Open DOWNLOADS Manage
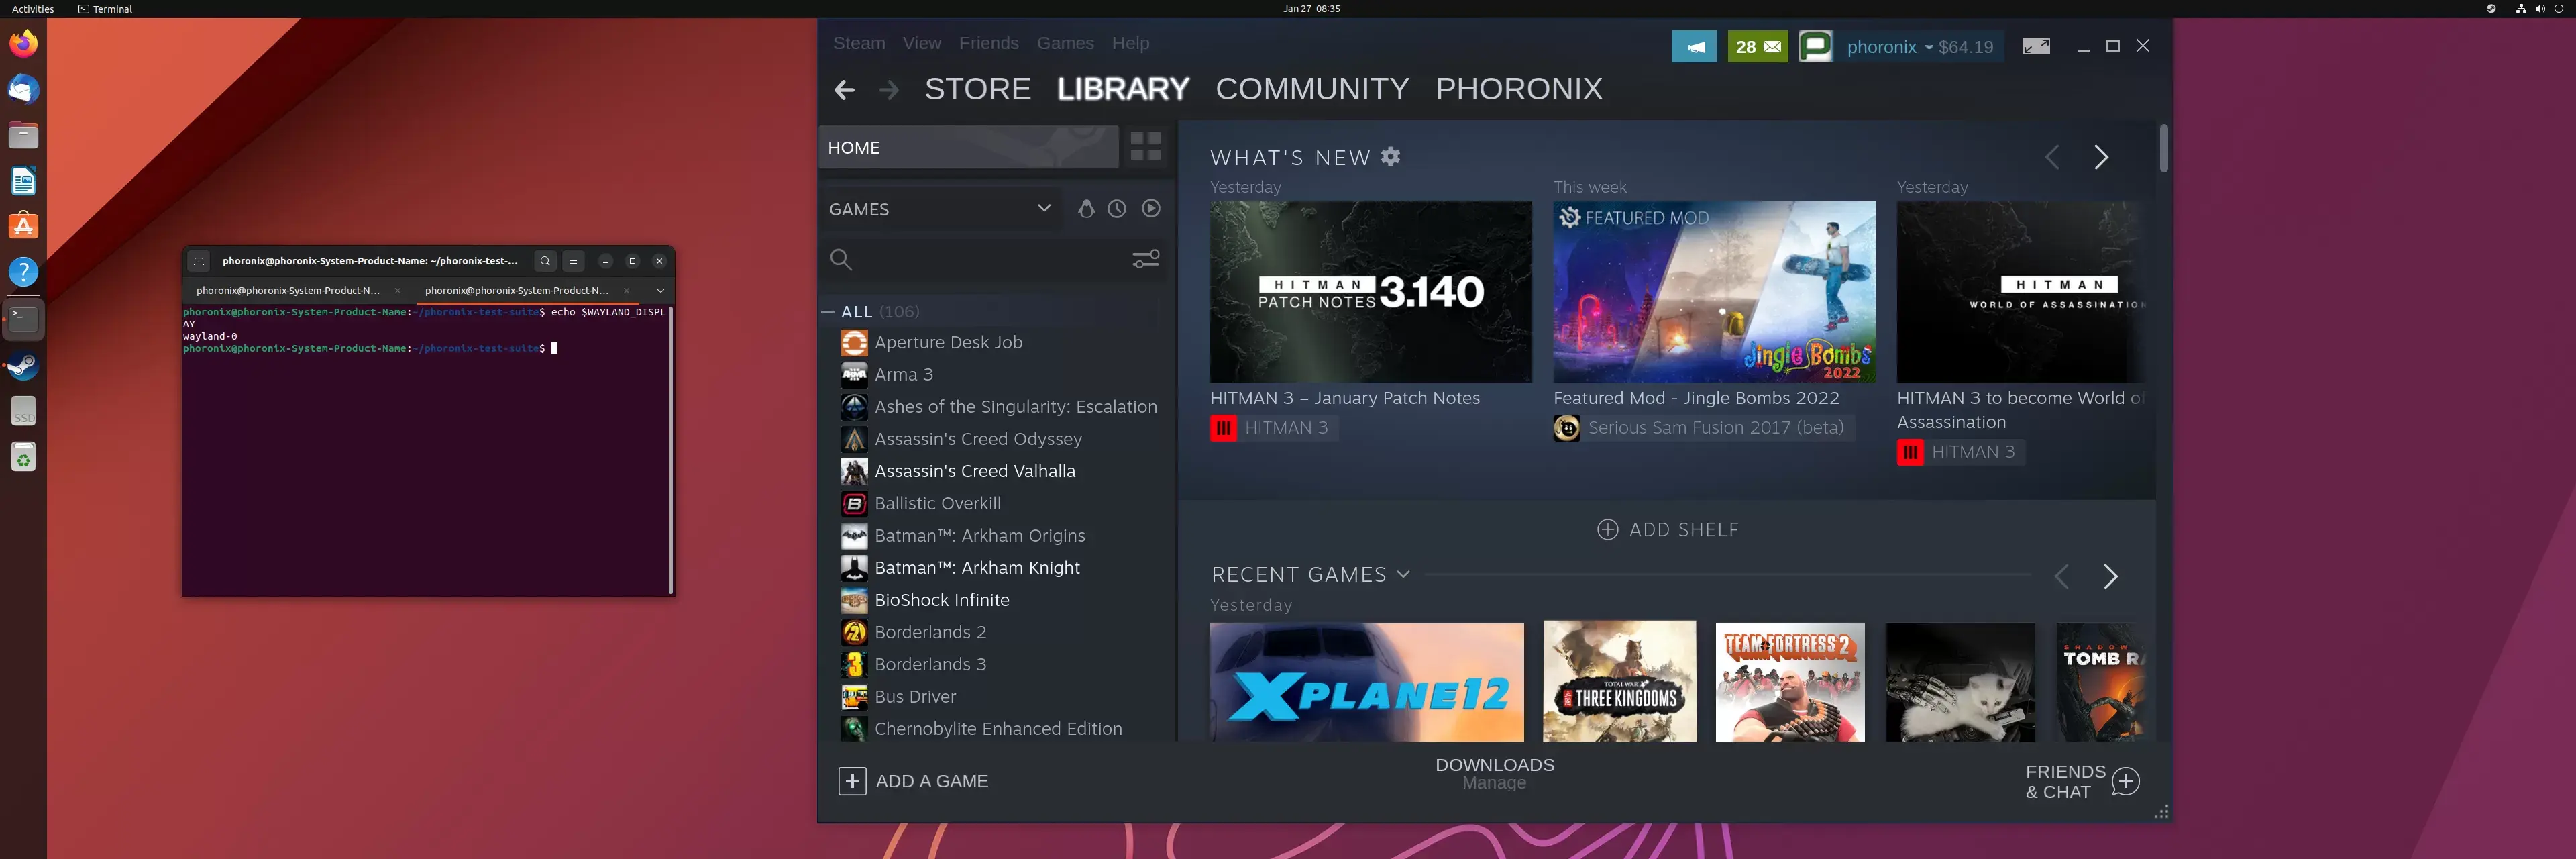Image resolution: width=2576 pixels, height=859 pixels. click(x=1494, y=773)
